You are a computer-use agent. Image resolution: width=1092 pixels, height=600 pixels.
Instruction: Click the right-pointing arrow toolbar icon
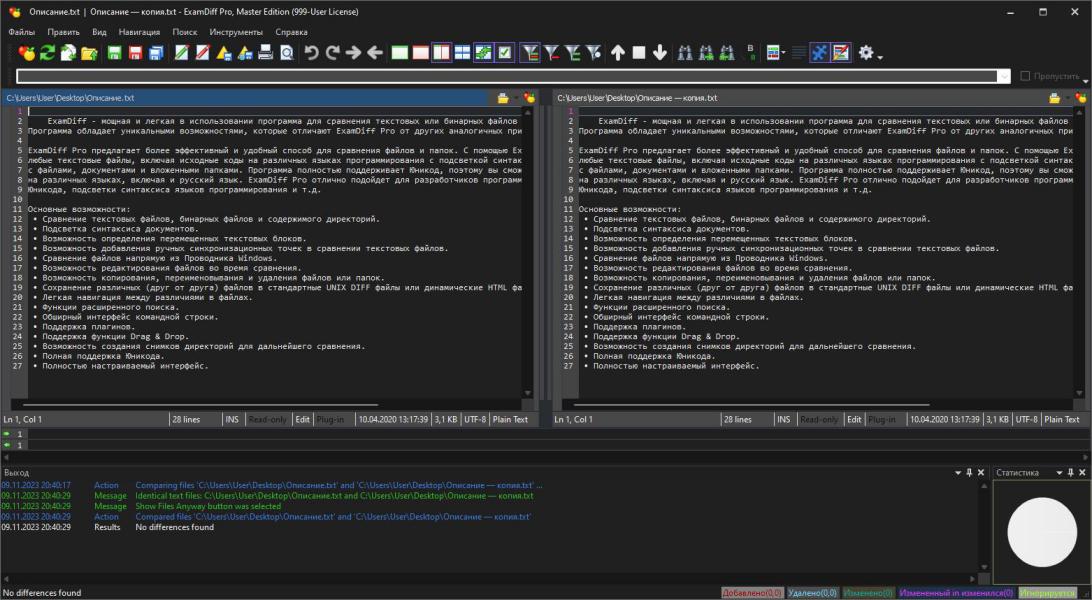354,53
